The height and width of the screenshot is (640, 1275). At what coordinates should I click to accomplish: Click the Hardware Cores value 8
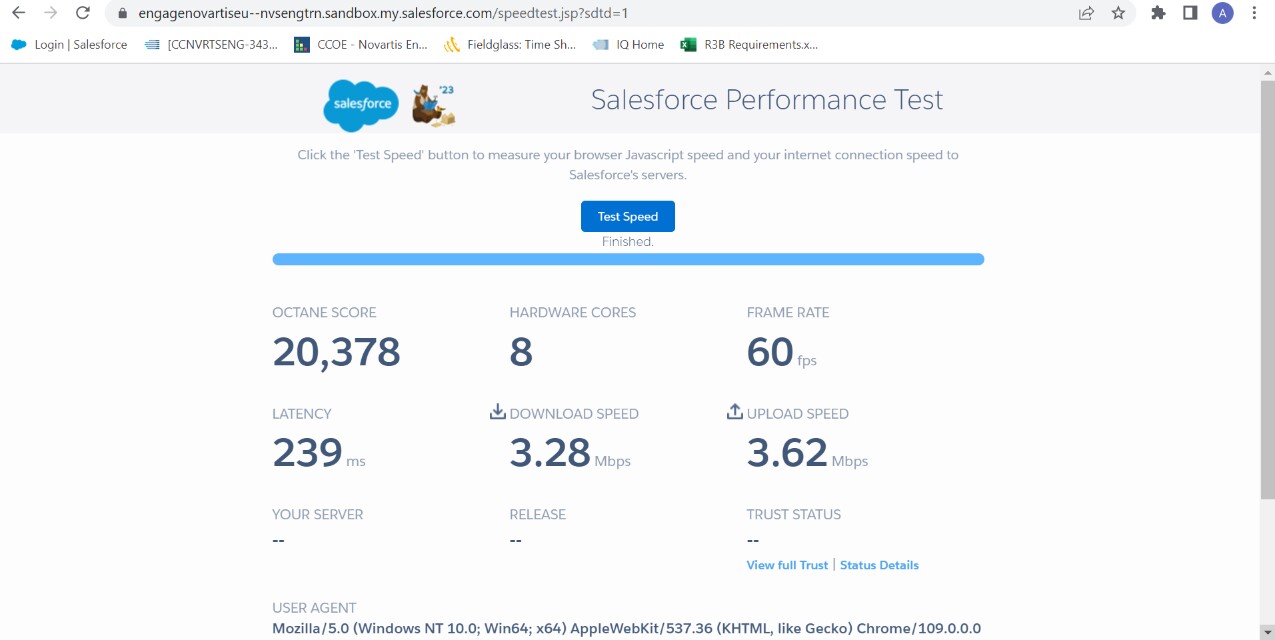(521, 352)
